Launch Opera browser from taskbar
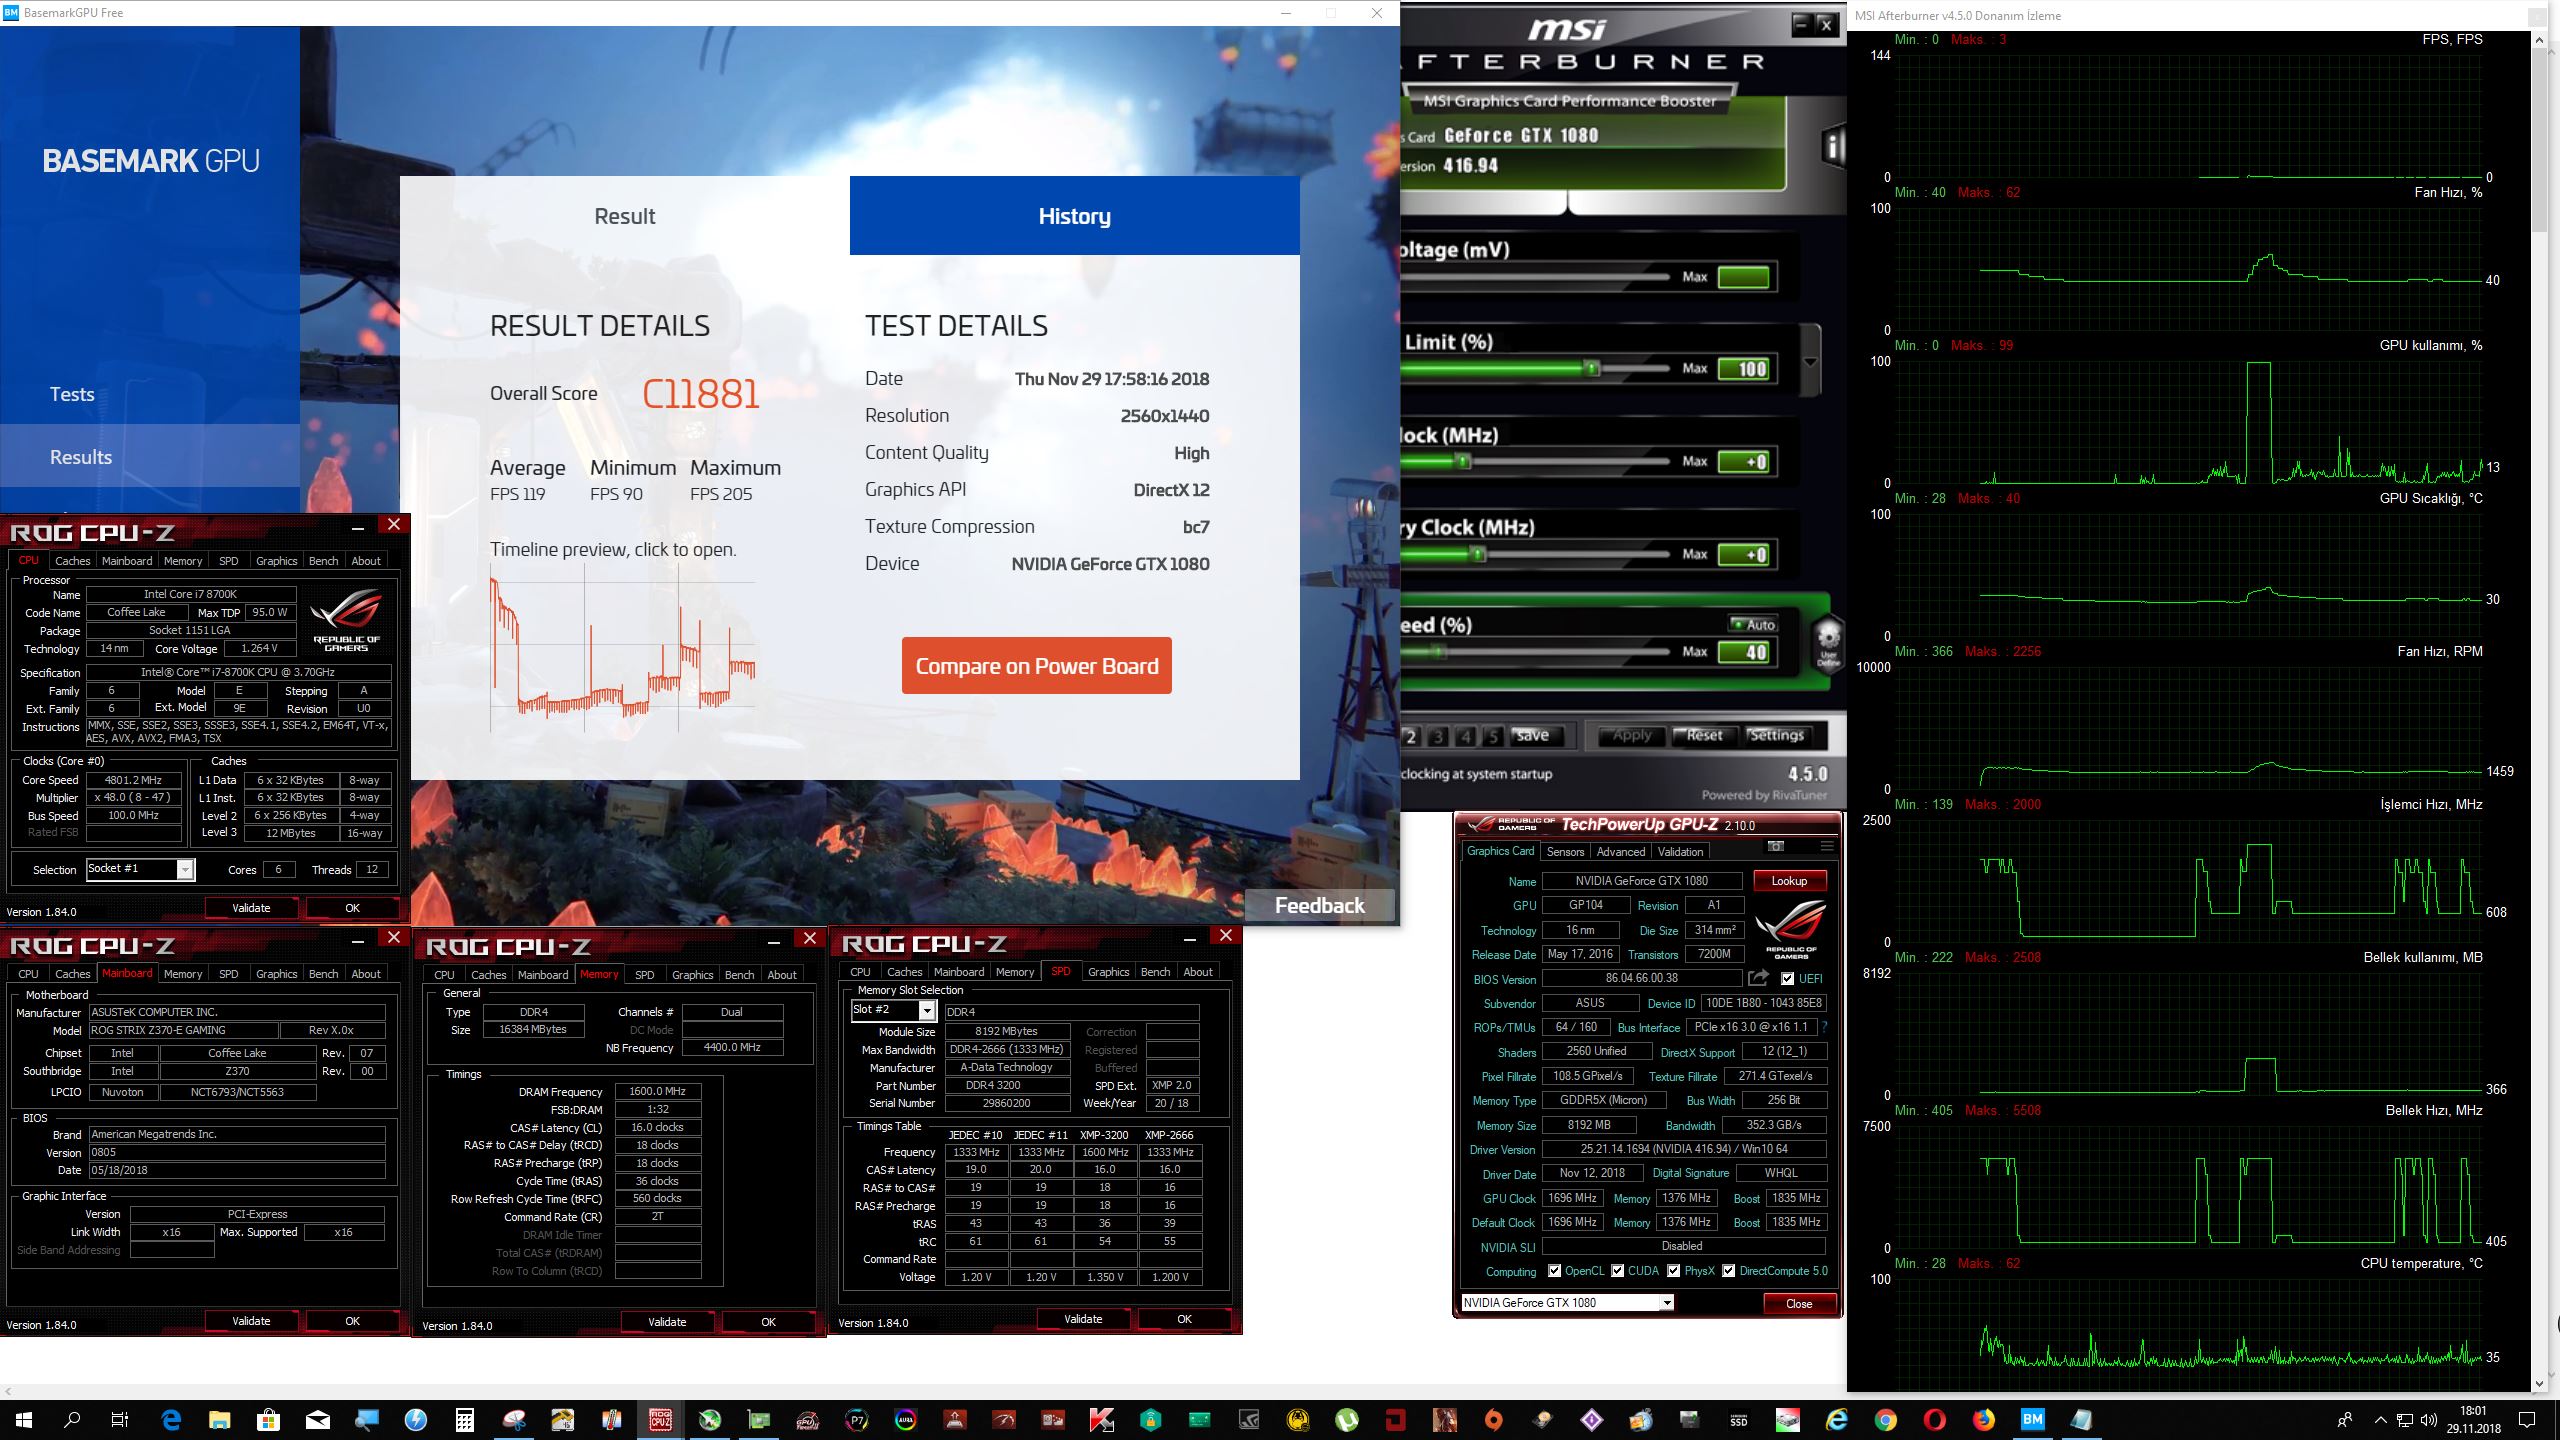Image resolution: width=2560 pixels, height=1440 pixels. [1935, 1419]
